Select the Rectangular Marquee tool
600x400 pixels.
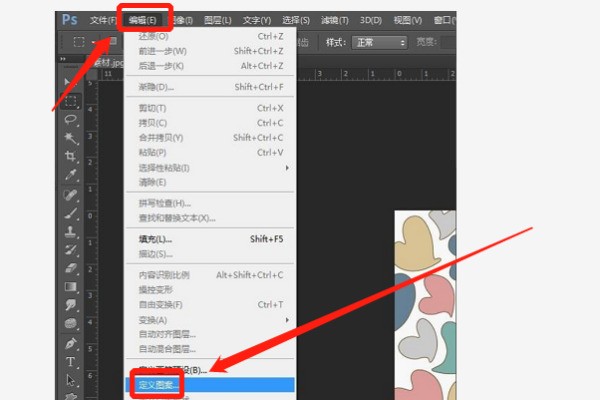[x=71, y=102]
